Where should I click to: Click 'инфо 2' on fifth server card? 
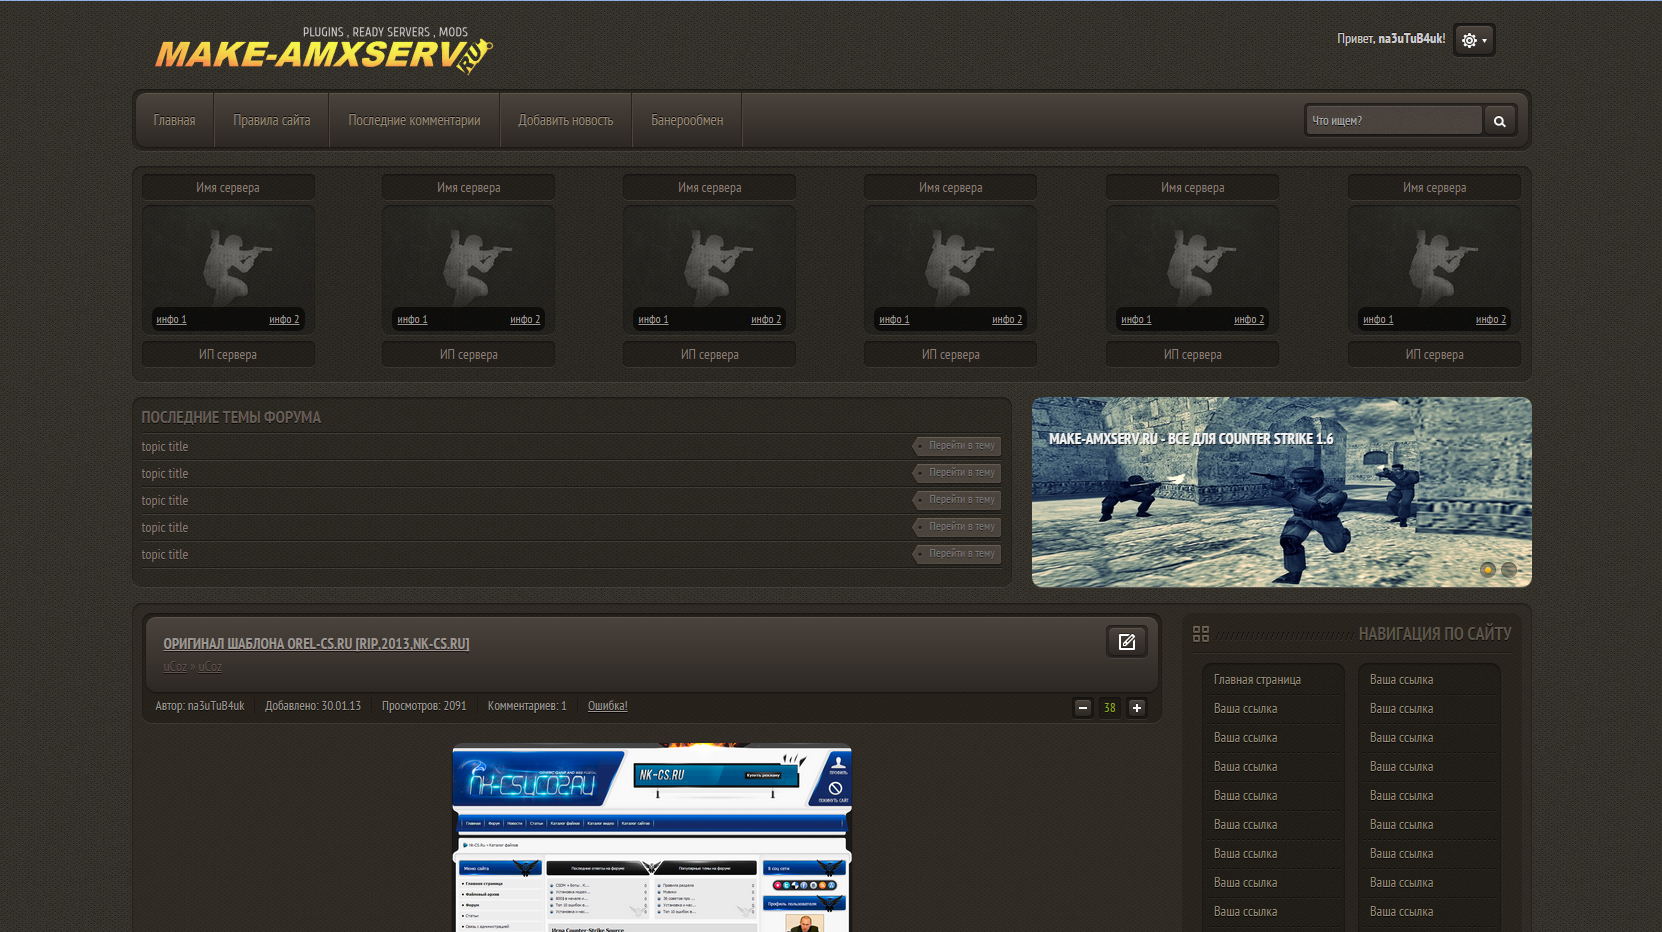coord(1249,320)
